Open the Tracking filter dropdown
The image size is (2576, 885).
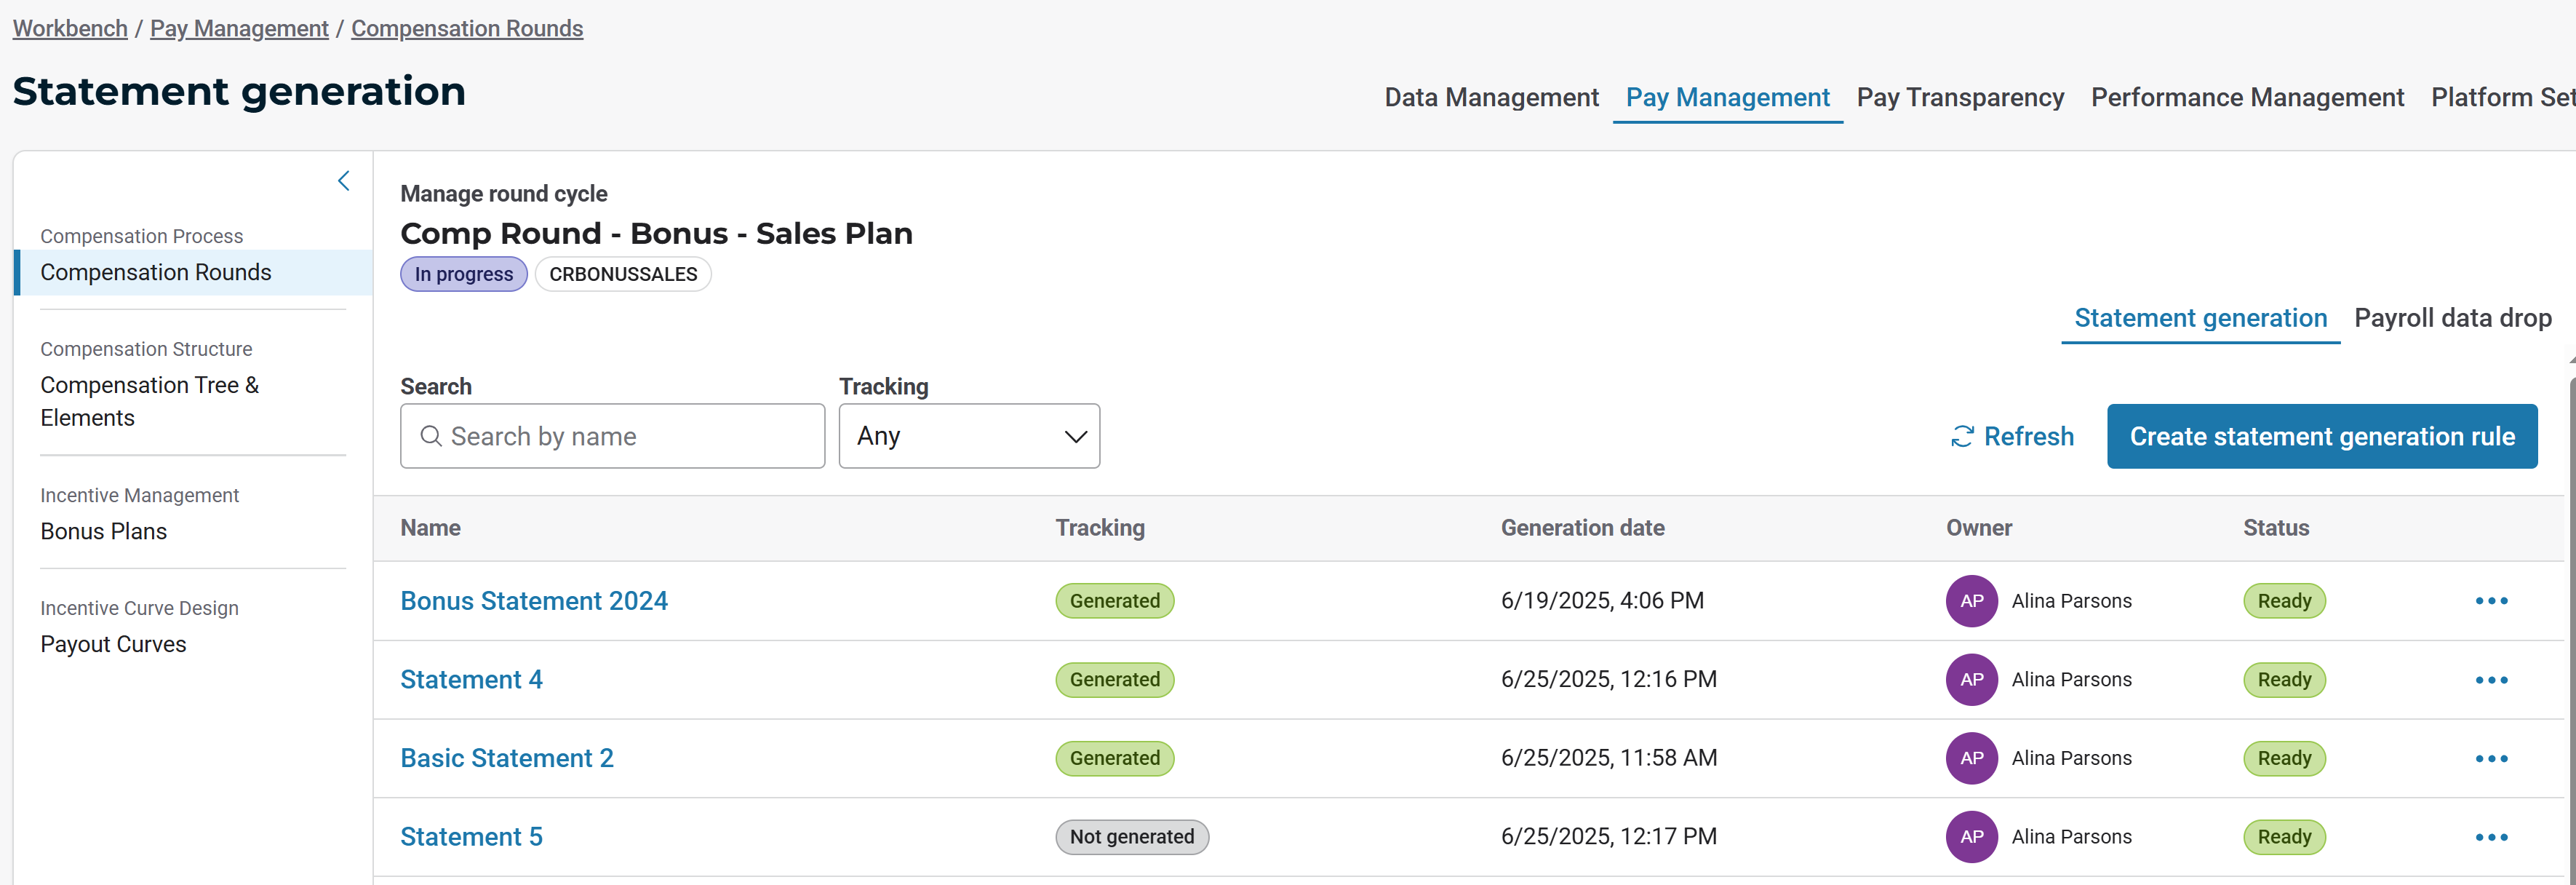968,437
